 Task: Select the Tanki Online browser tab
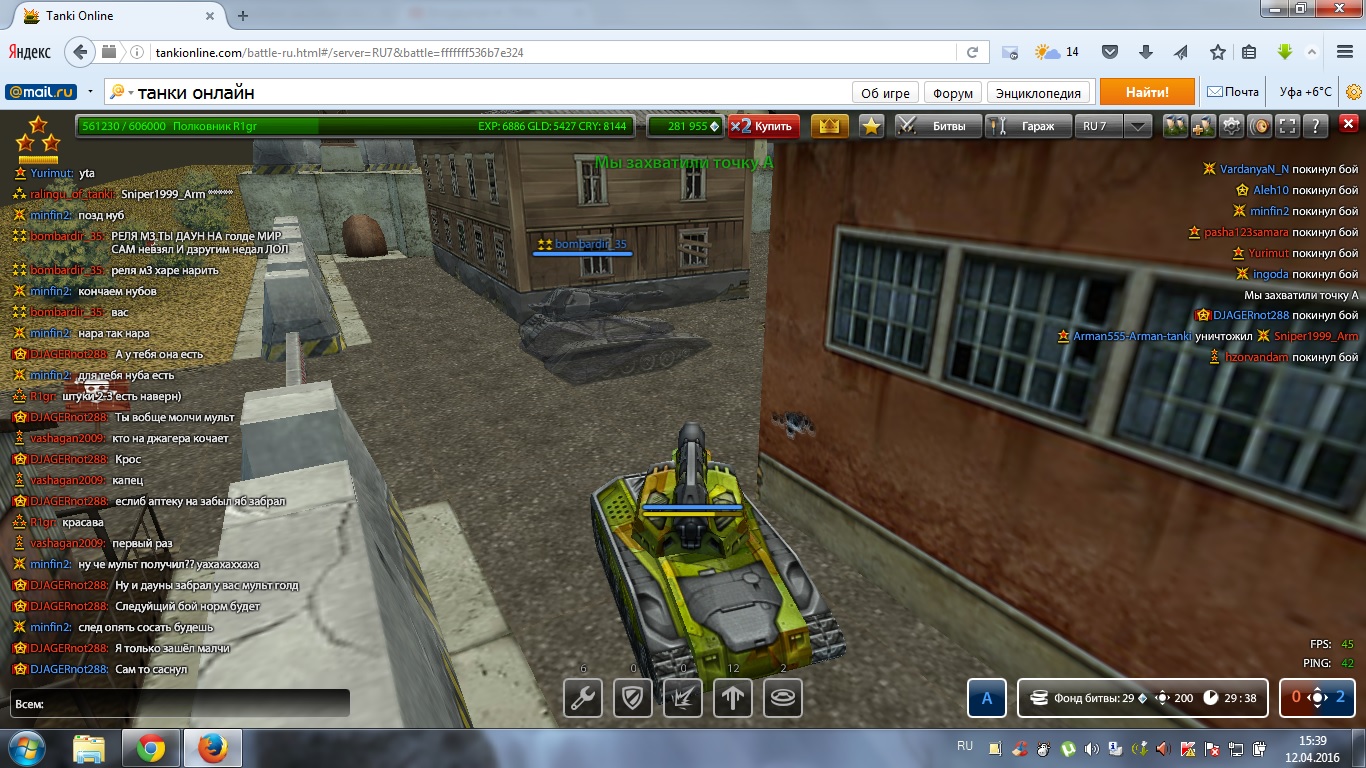tap(117, 16)
